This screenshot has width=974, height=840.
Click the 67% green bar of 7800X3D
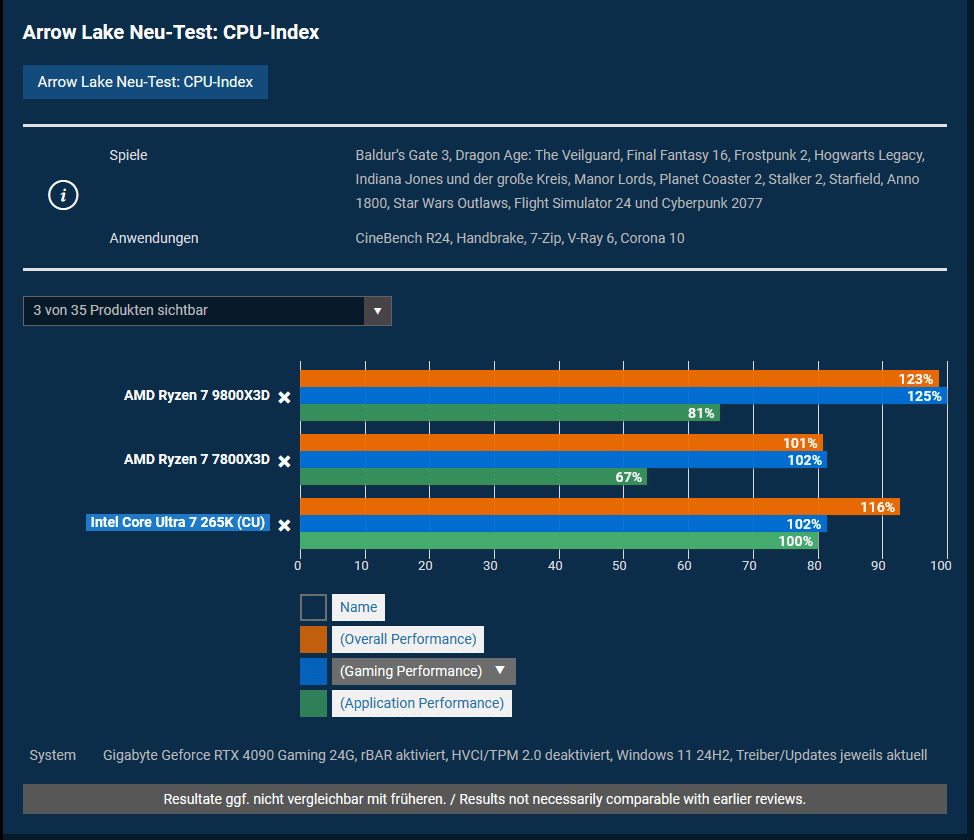pos(473,477)
